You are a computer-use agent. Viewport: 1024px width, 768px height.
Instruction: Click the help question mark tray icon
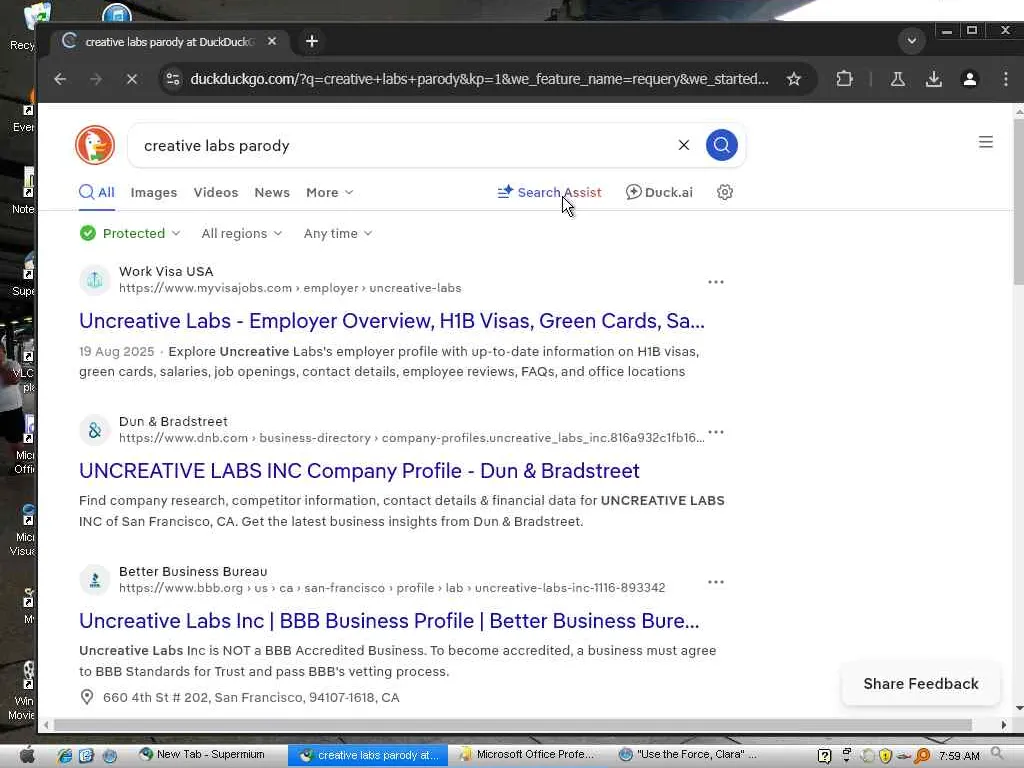(x=824, y=756)
